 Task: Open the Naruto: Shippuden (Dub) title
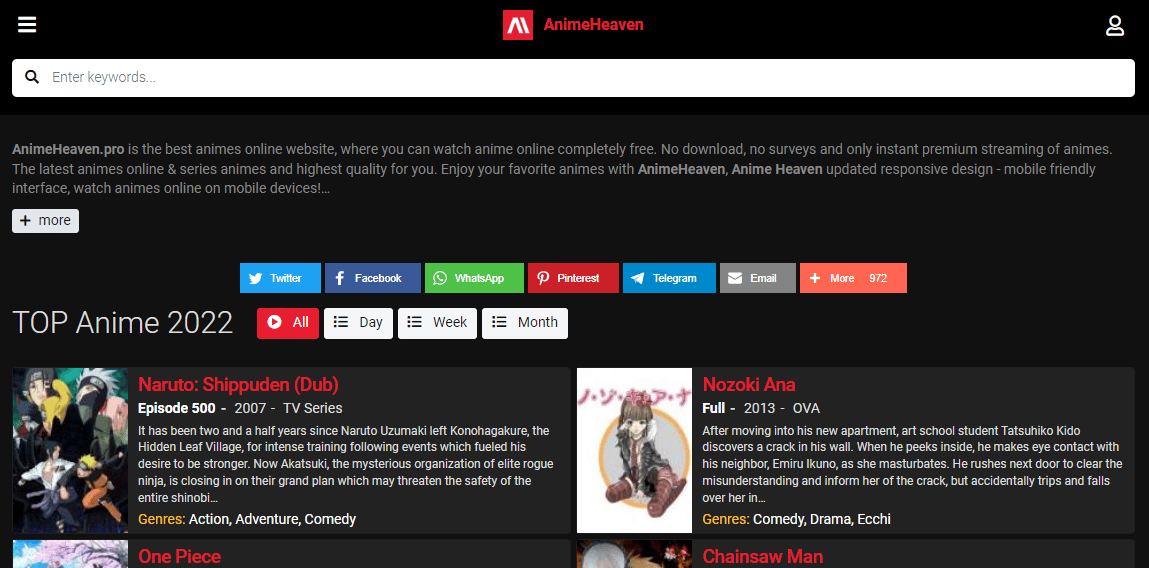(x=238, y=385)
